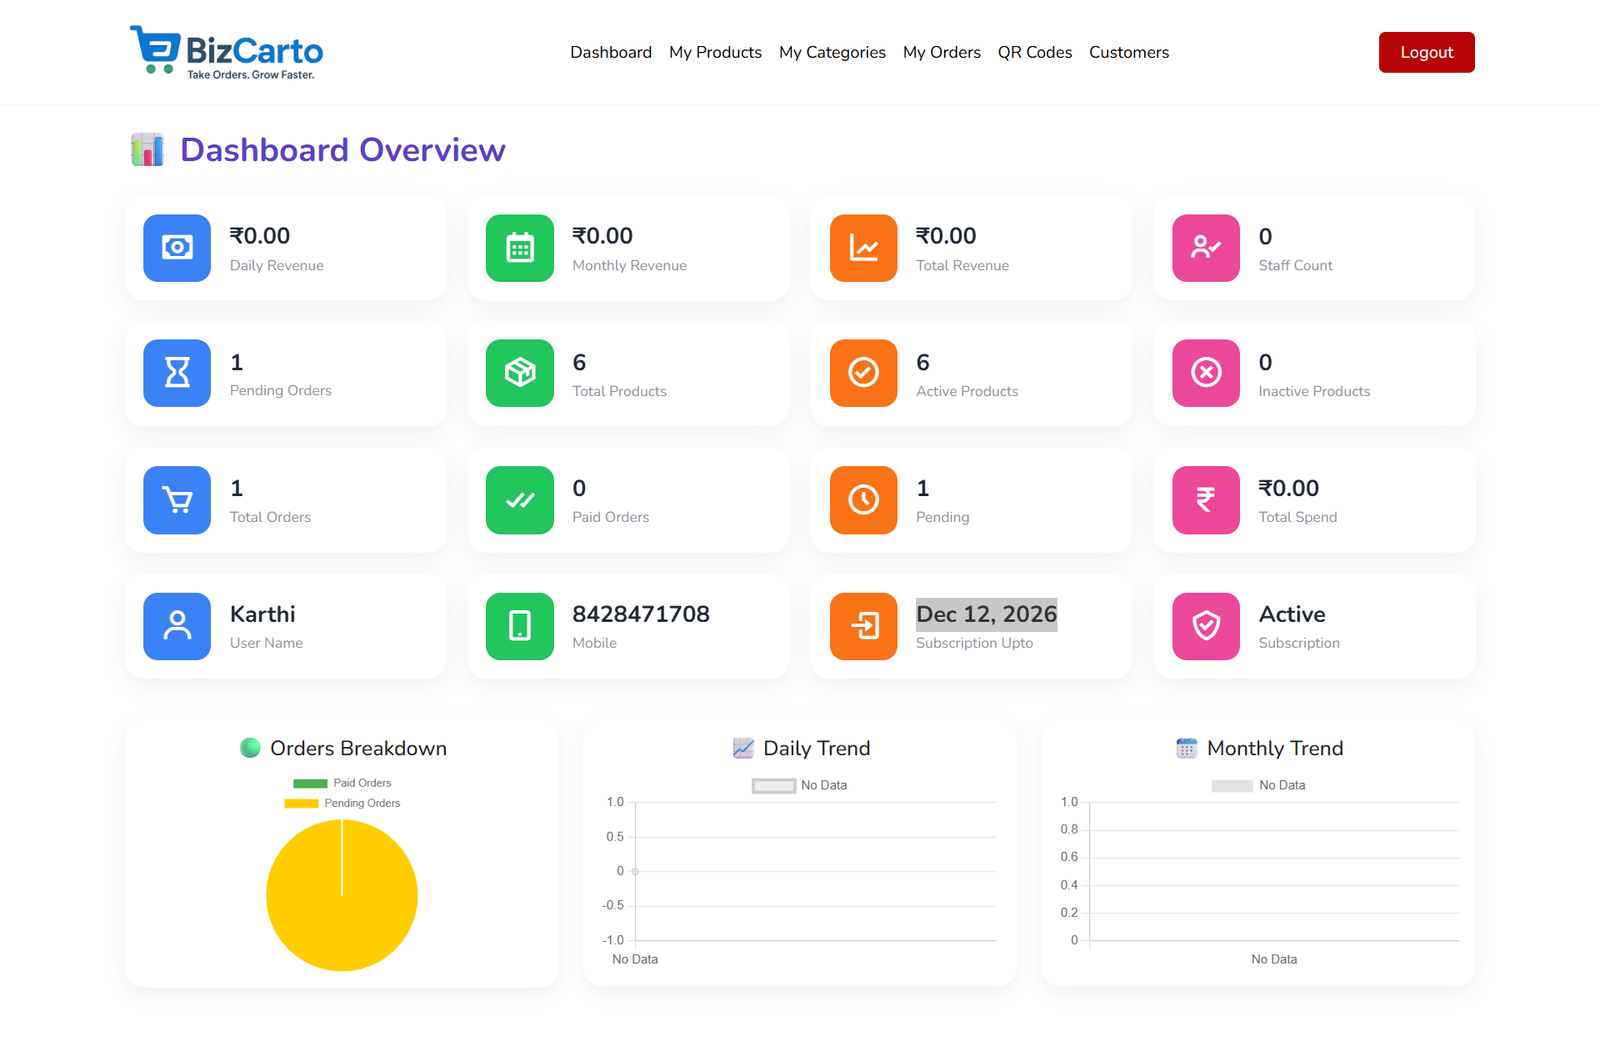Click the camera icon on Daily Revenue card
This screenshot has height=1063, width=1600.
[177, 248]
